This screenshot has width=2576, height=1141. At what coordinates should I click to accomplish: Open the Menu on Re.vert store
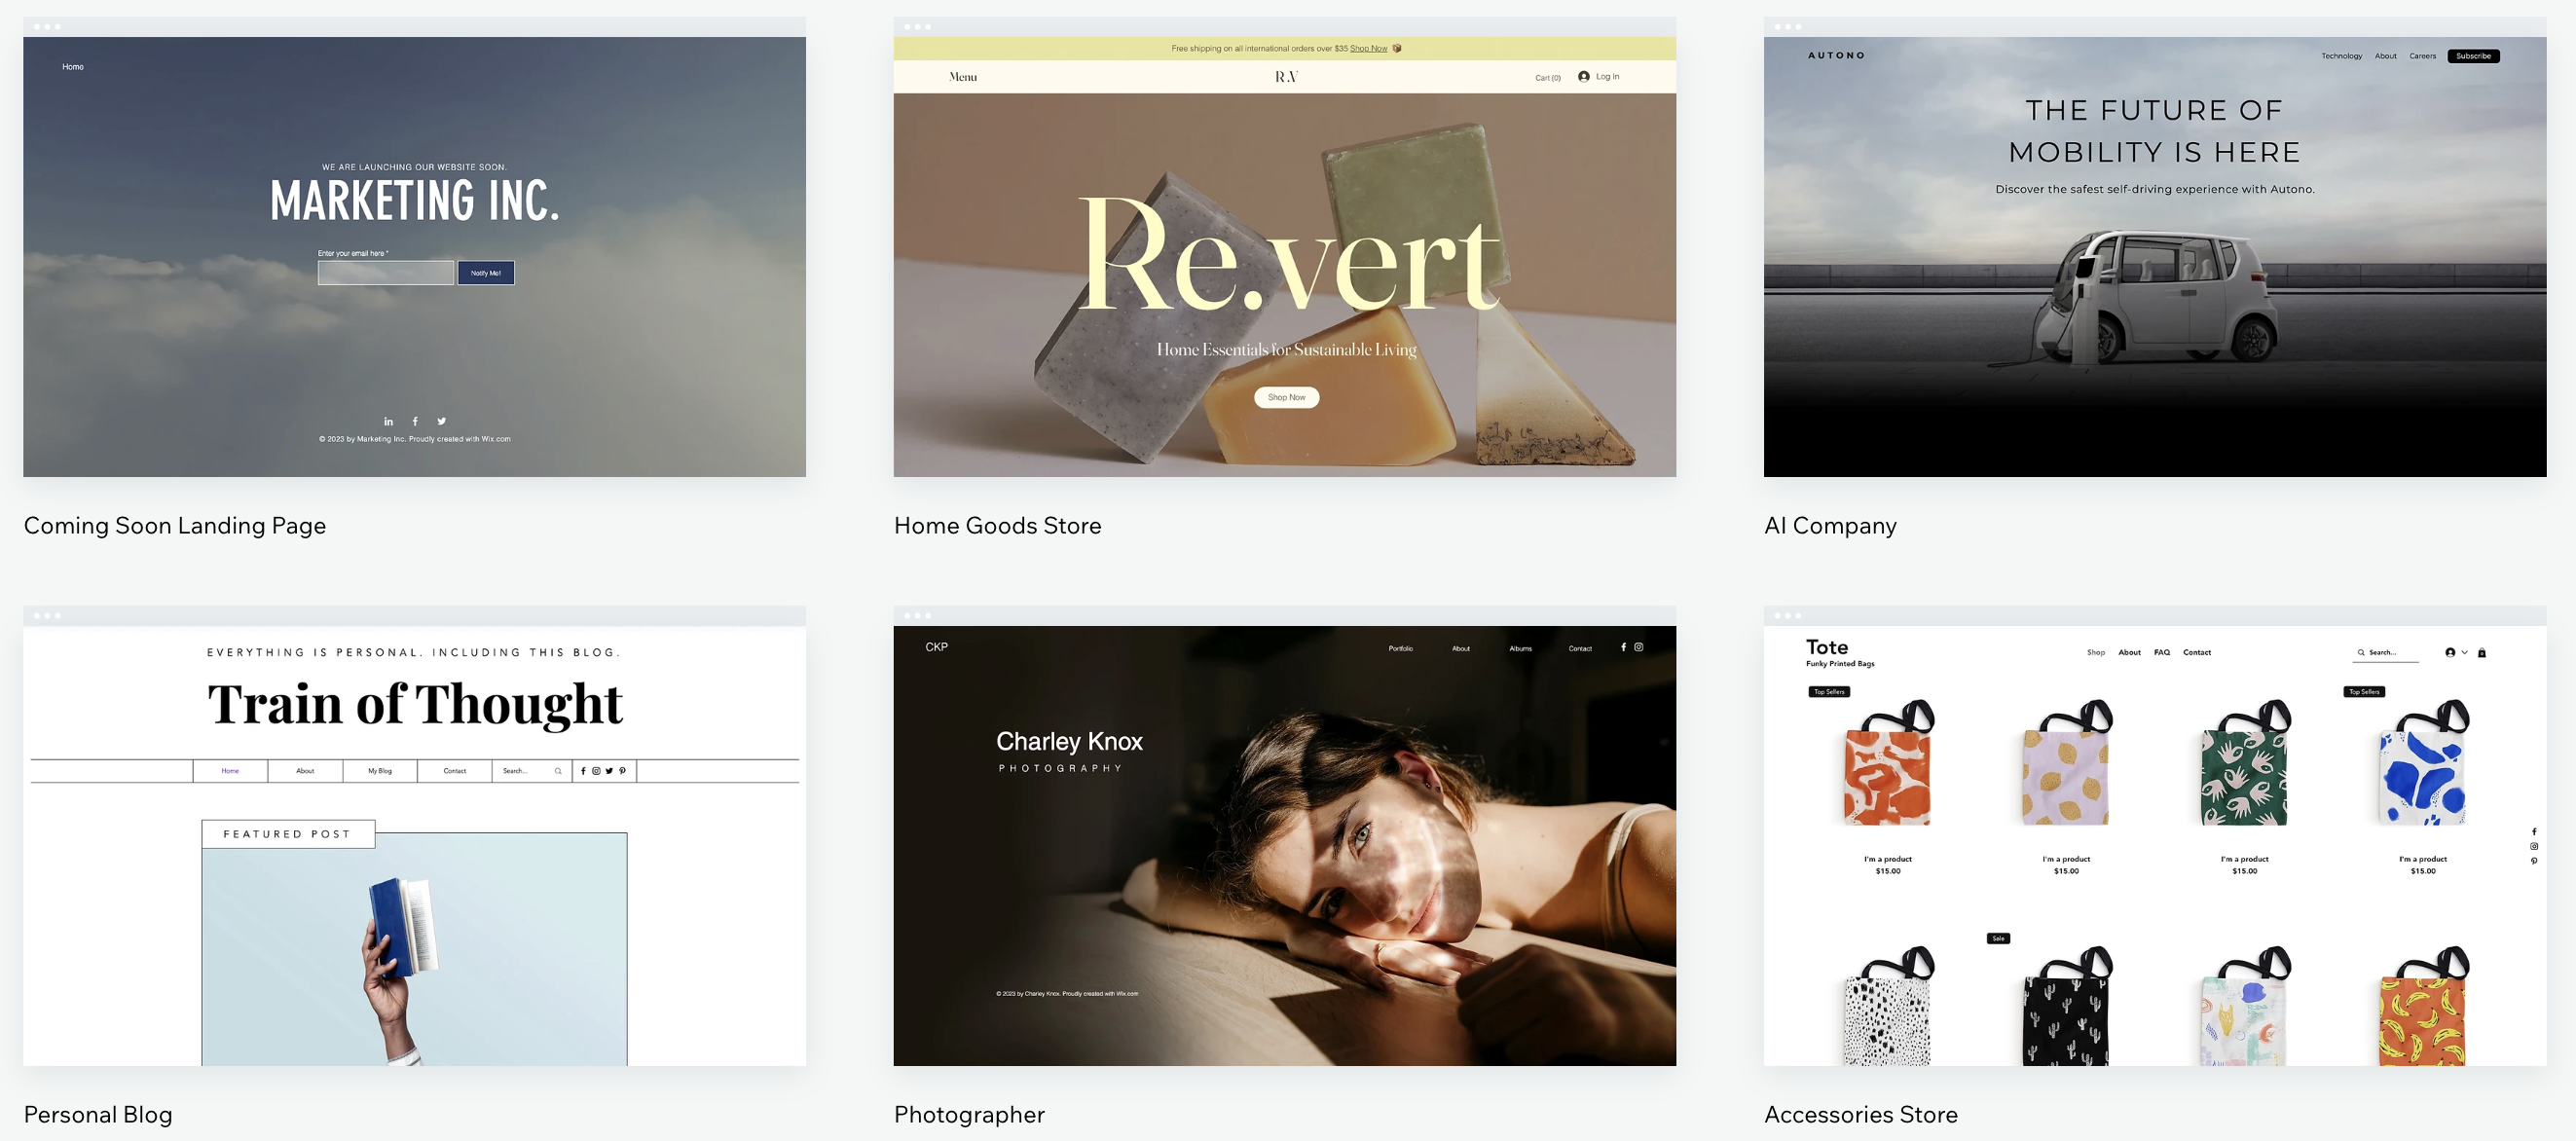[962, 77]
